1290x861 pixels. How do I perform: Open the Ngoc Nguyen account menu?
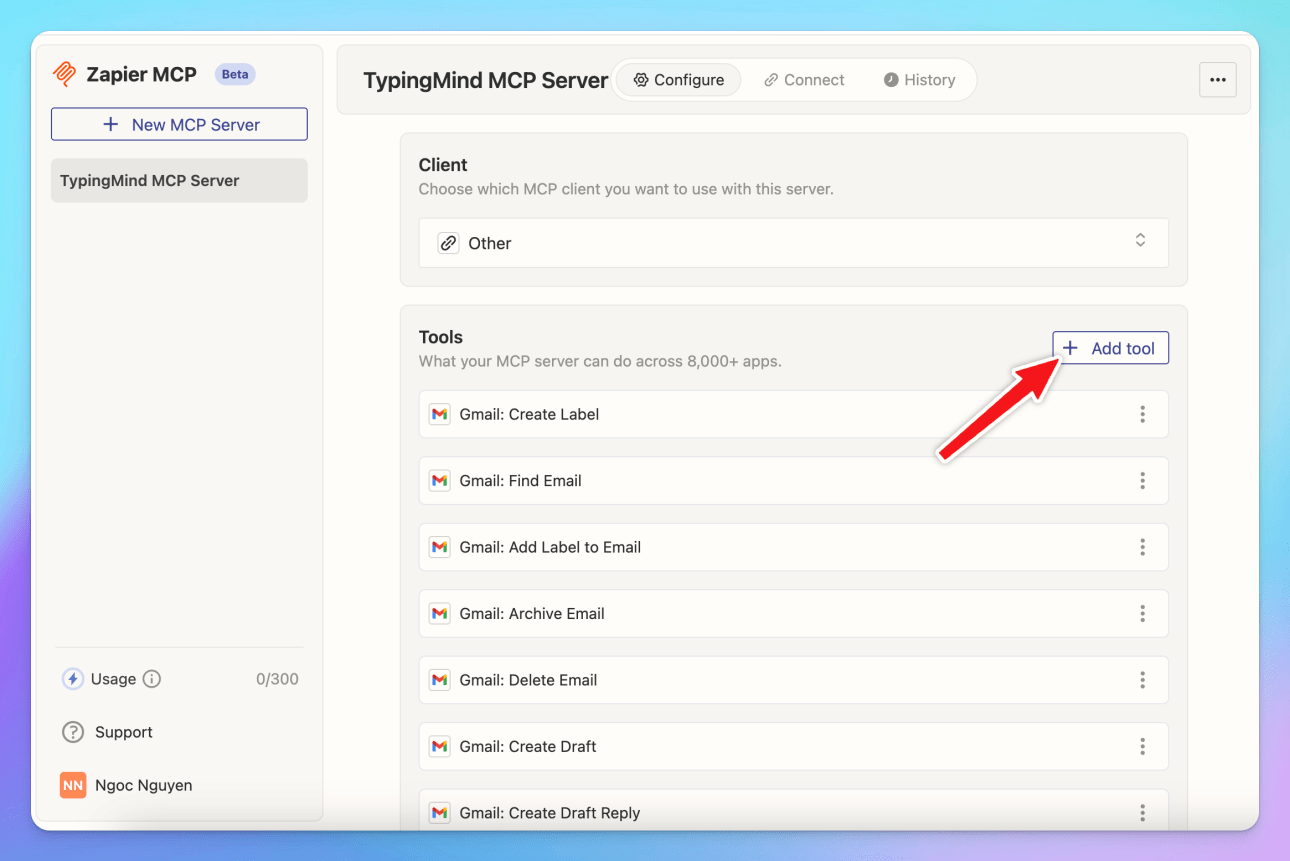coord(126,785)
